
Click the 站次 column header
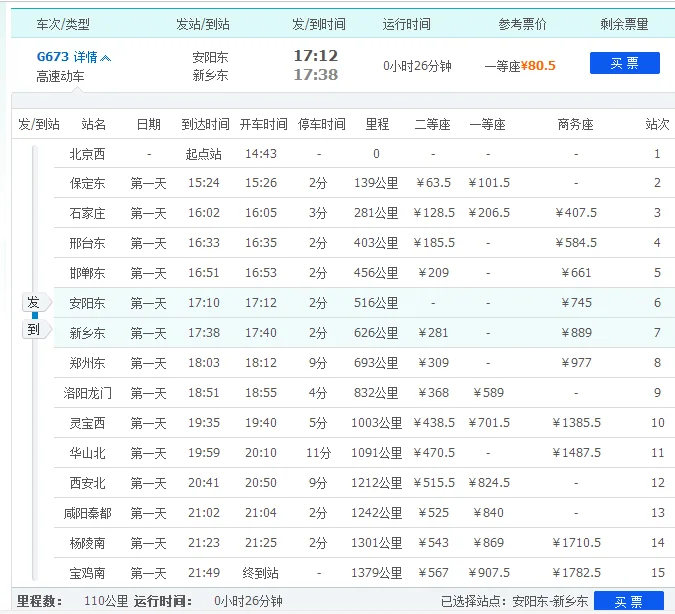657,124
